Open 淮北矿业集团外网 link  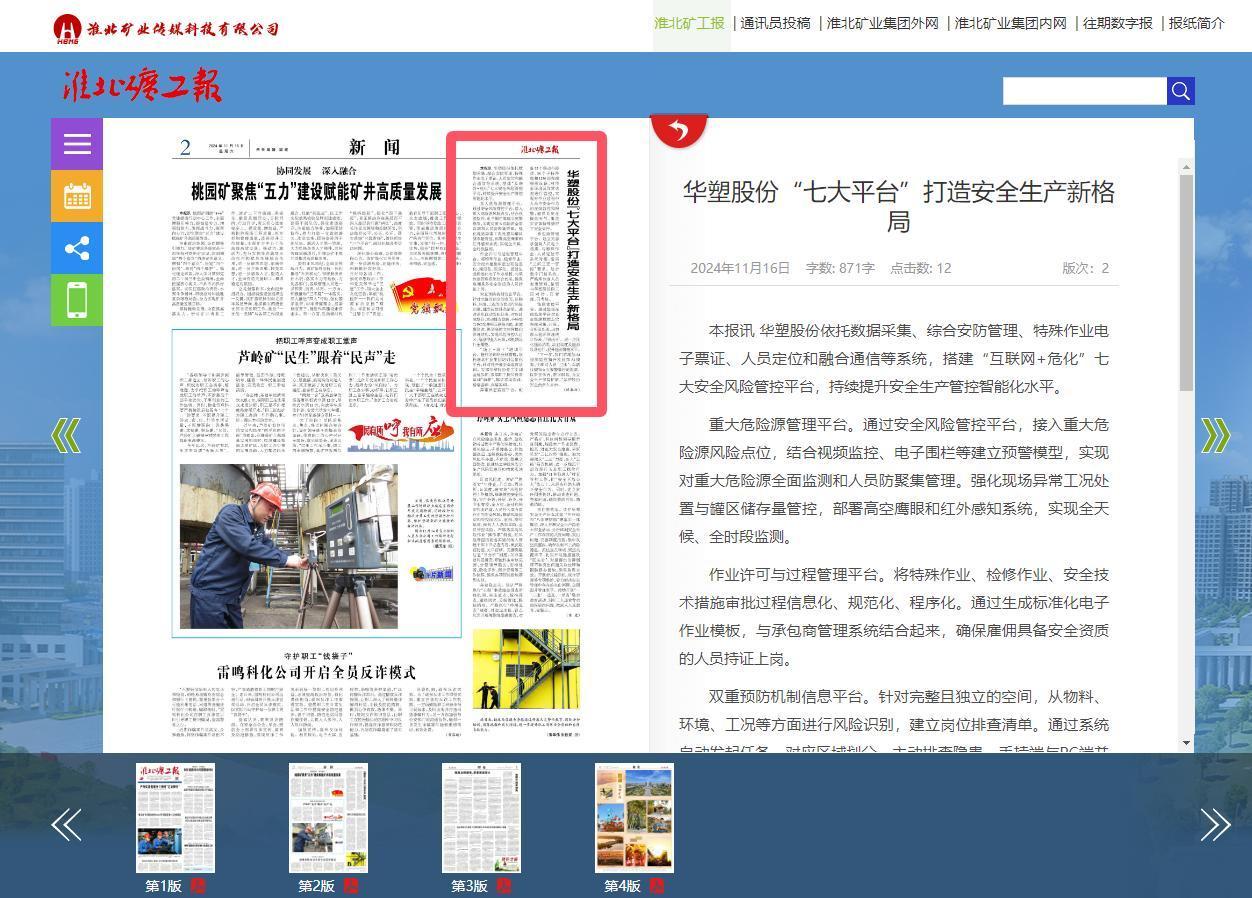[882, 23]
